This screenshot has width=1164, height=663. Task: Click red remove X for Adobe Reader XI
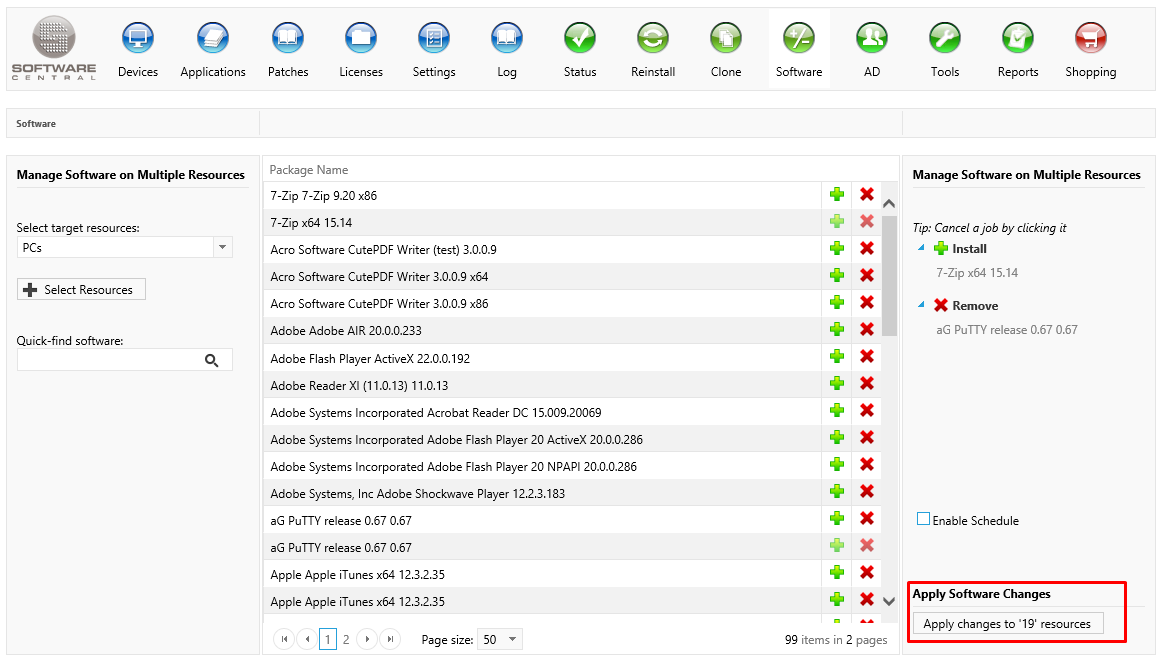[x=867, y=384]
